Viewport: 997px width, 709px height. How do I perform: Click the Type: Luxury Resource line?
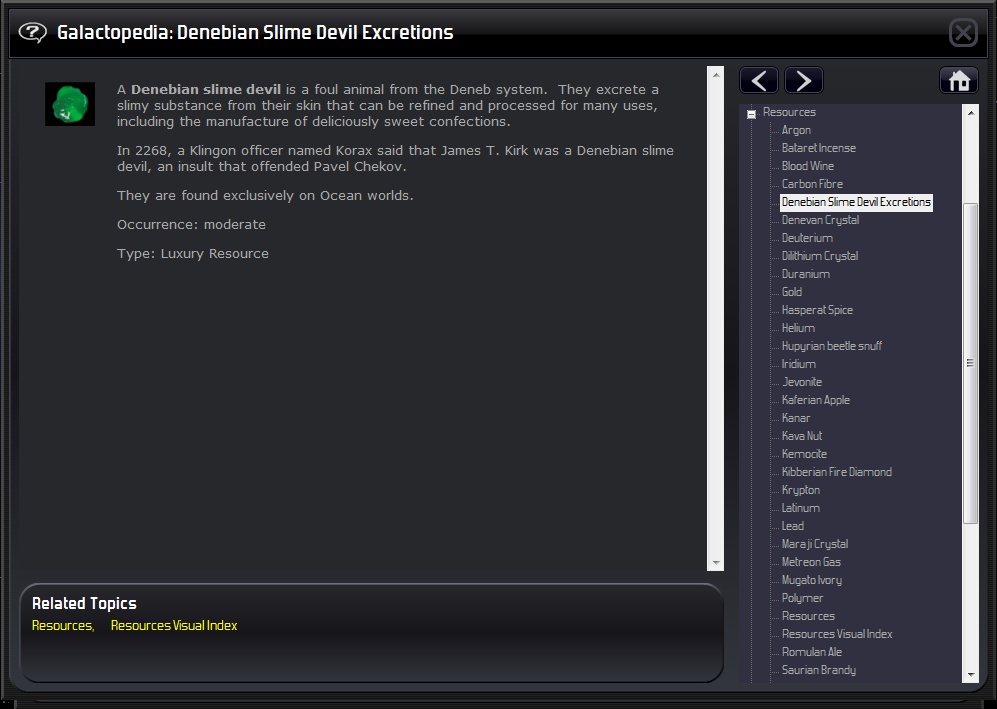point(193,254)
